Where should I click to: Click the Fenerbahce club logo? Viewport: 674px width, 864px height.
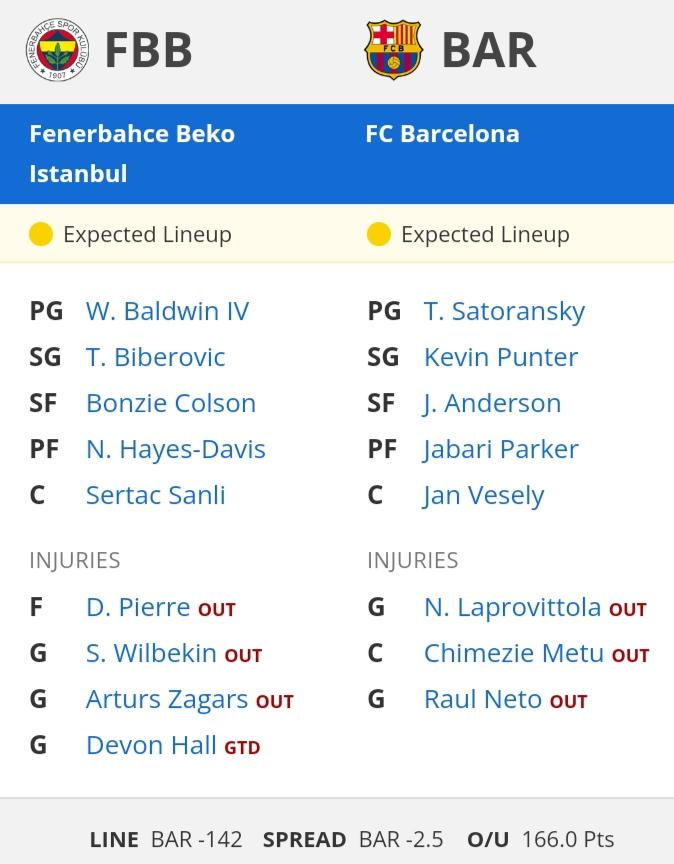[57, 50]
